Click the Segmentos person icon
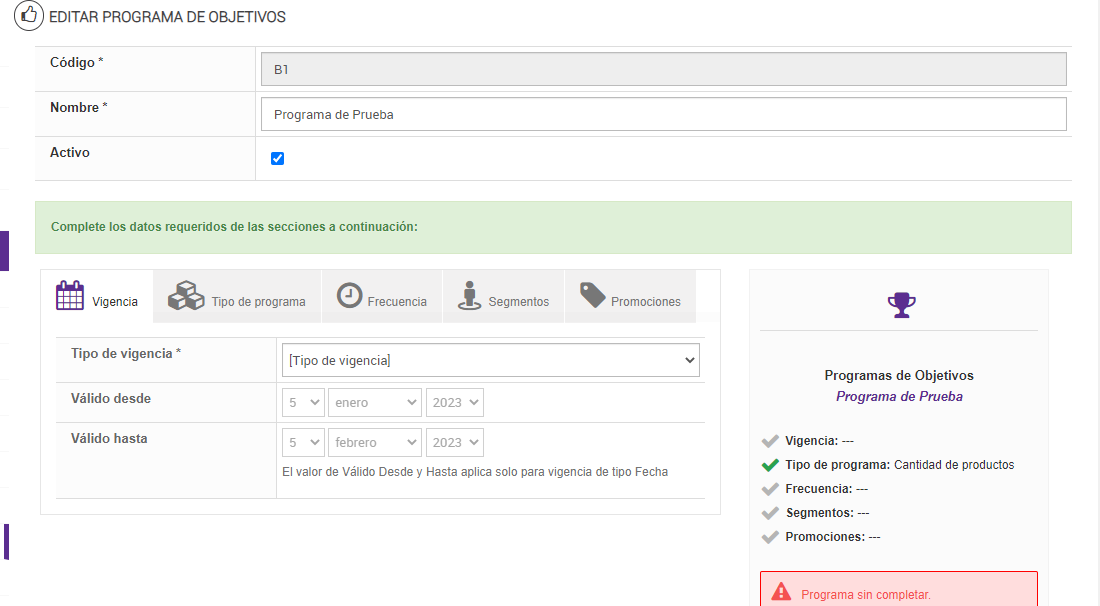This screenshot has width=1100, height=606. click(469, 296)
